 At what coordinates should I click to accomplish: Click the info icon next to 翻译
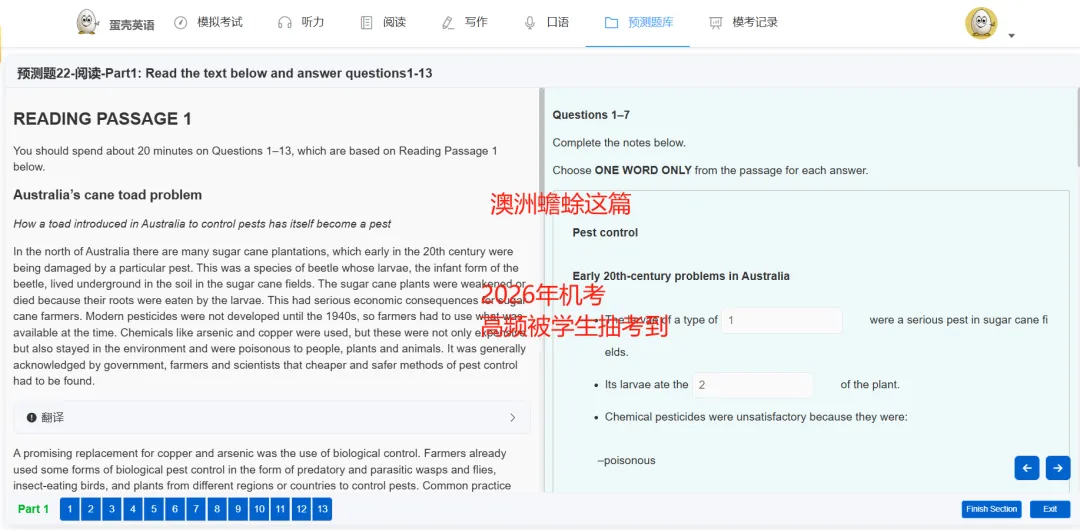pyautogui.click(x=31, y=418)
